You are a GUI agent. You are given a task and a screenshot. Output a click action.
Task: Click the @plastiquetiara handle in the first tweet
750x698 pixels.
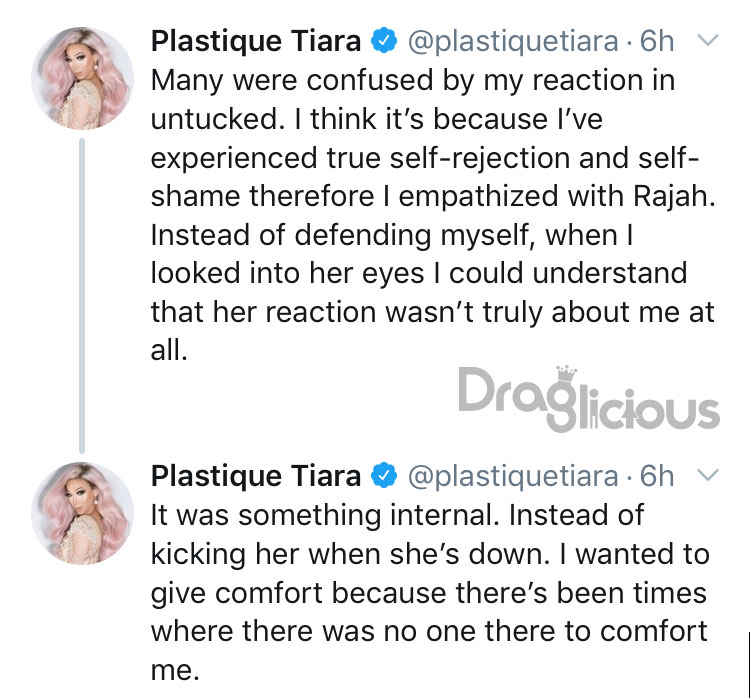(x=513, y=42)
